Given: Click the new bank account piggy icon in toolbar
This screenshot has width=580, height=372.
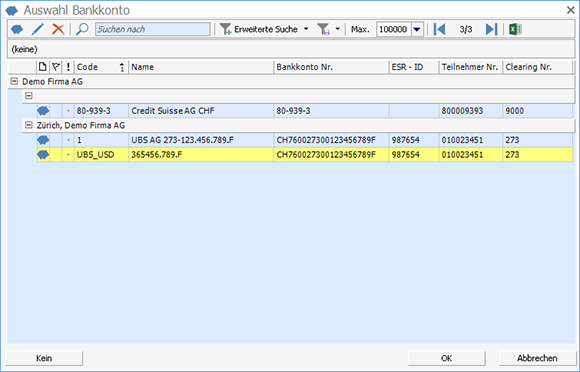Looking at the screenshot, I should tap(17, 29).
